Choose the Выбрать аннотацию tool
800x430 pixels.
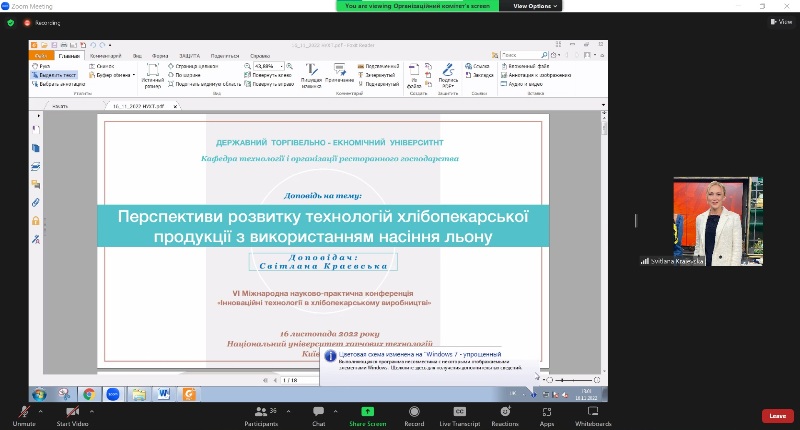click(x=59, y=84)
